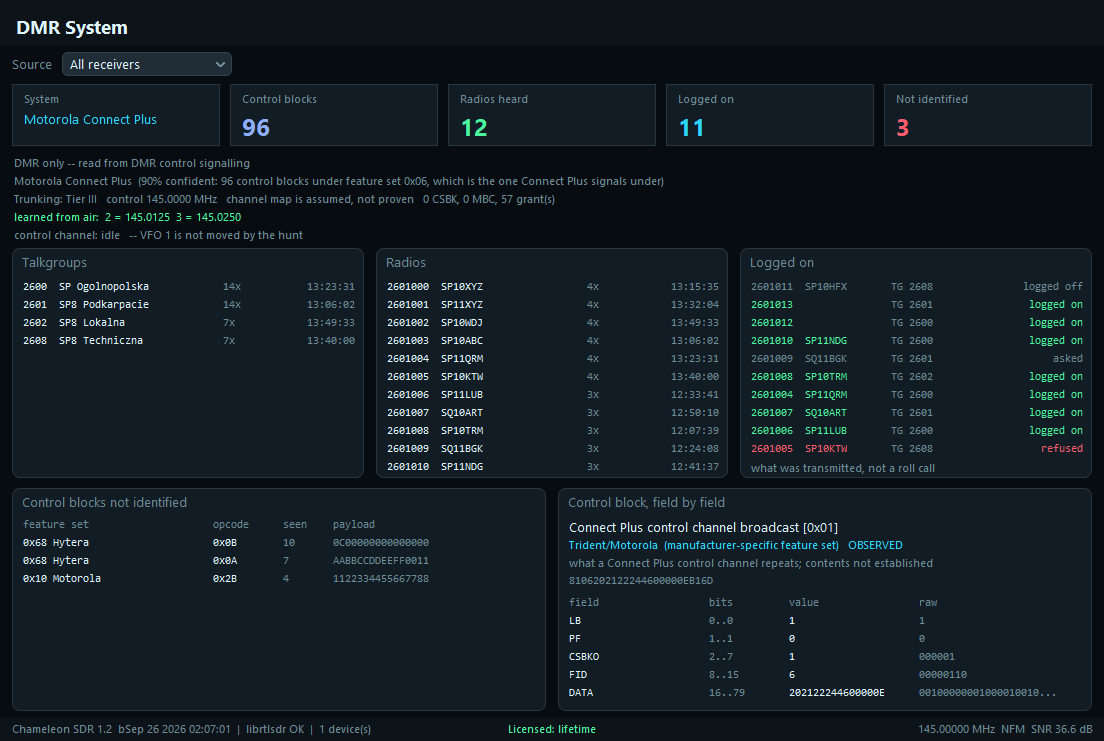Click the Not identified count 3

[903, 127]
